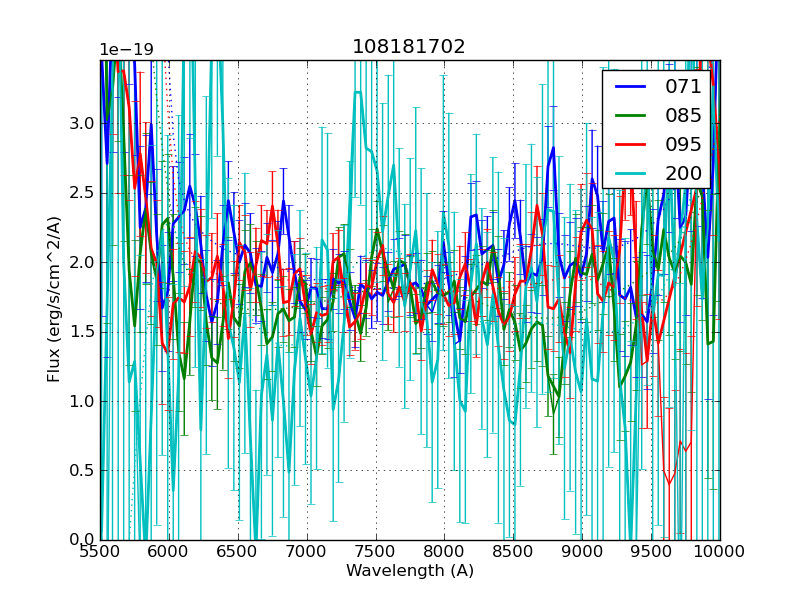Screen dimensions: 800x600
Task: Click the 10000 x-axis tick label
Action: [720, 552]
